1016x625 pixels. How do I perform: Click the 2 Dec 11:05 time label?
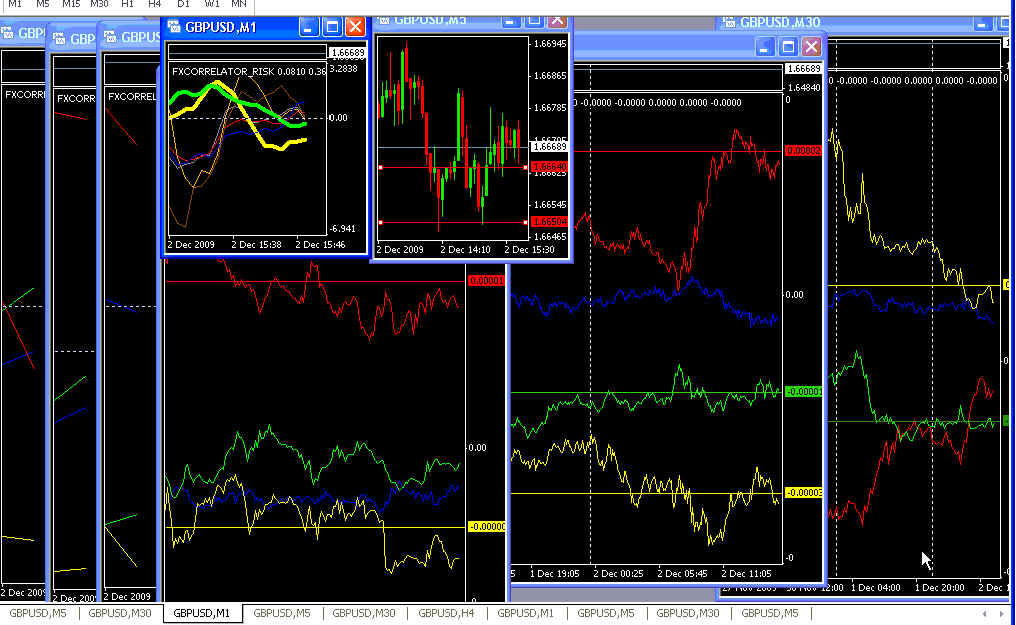tap(746, 573)
